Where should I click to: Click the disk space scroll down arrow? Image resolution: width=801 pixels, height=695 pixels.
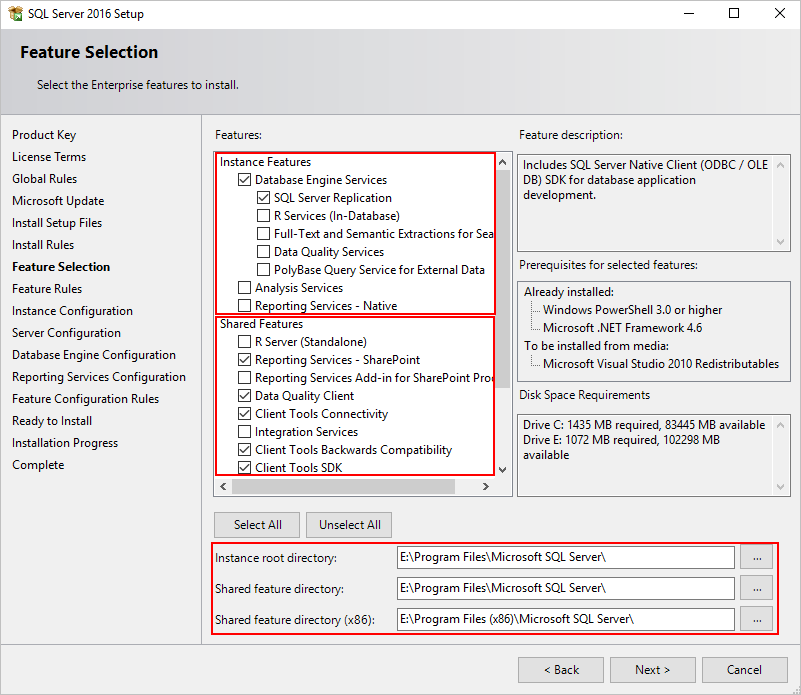tap(780, 487)
